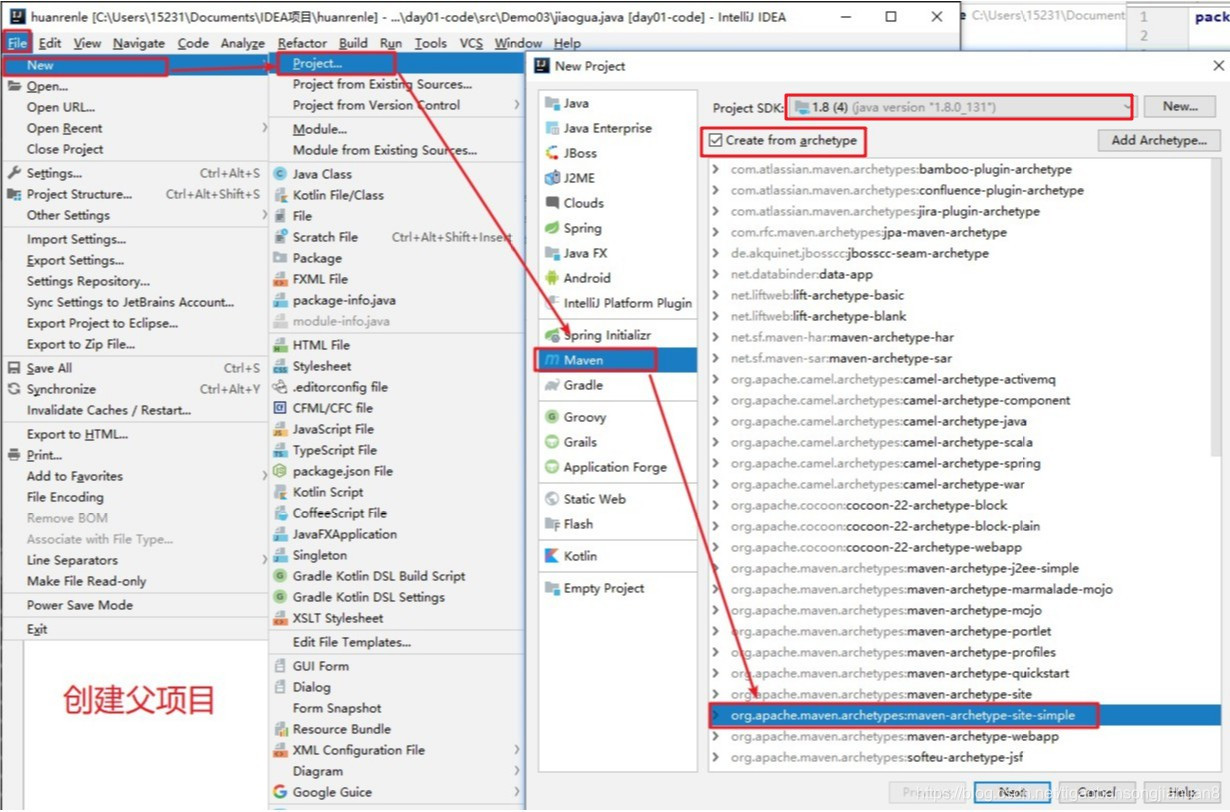Click the Cancel button
The width and height of the screenshot is (1230, 812).
coord(1096,792)
